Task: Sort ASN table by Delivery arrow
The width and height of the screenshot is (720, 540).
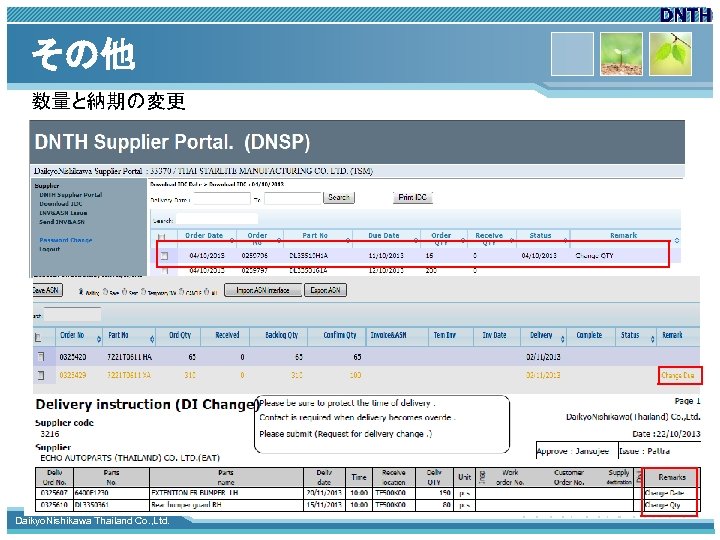Action: (x=562, y=339)
